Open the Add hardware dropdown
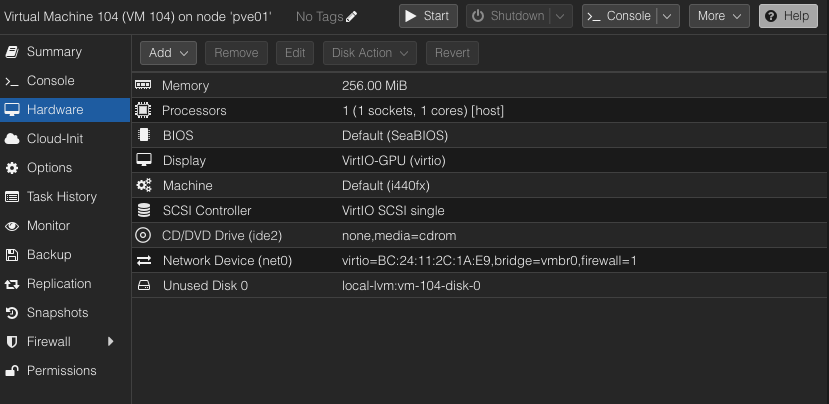 [168, 53]
